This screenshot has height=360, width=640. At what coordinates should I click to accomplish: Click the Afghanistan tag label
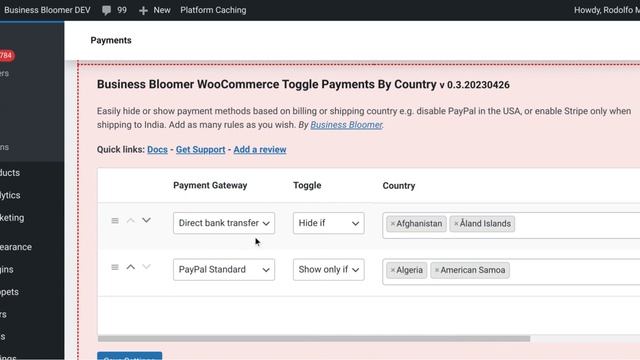(x=419, y=224)
